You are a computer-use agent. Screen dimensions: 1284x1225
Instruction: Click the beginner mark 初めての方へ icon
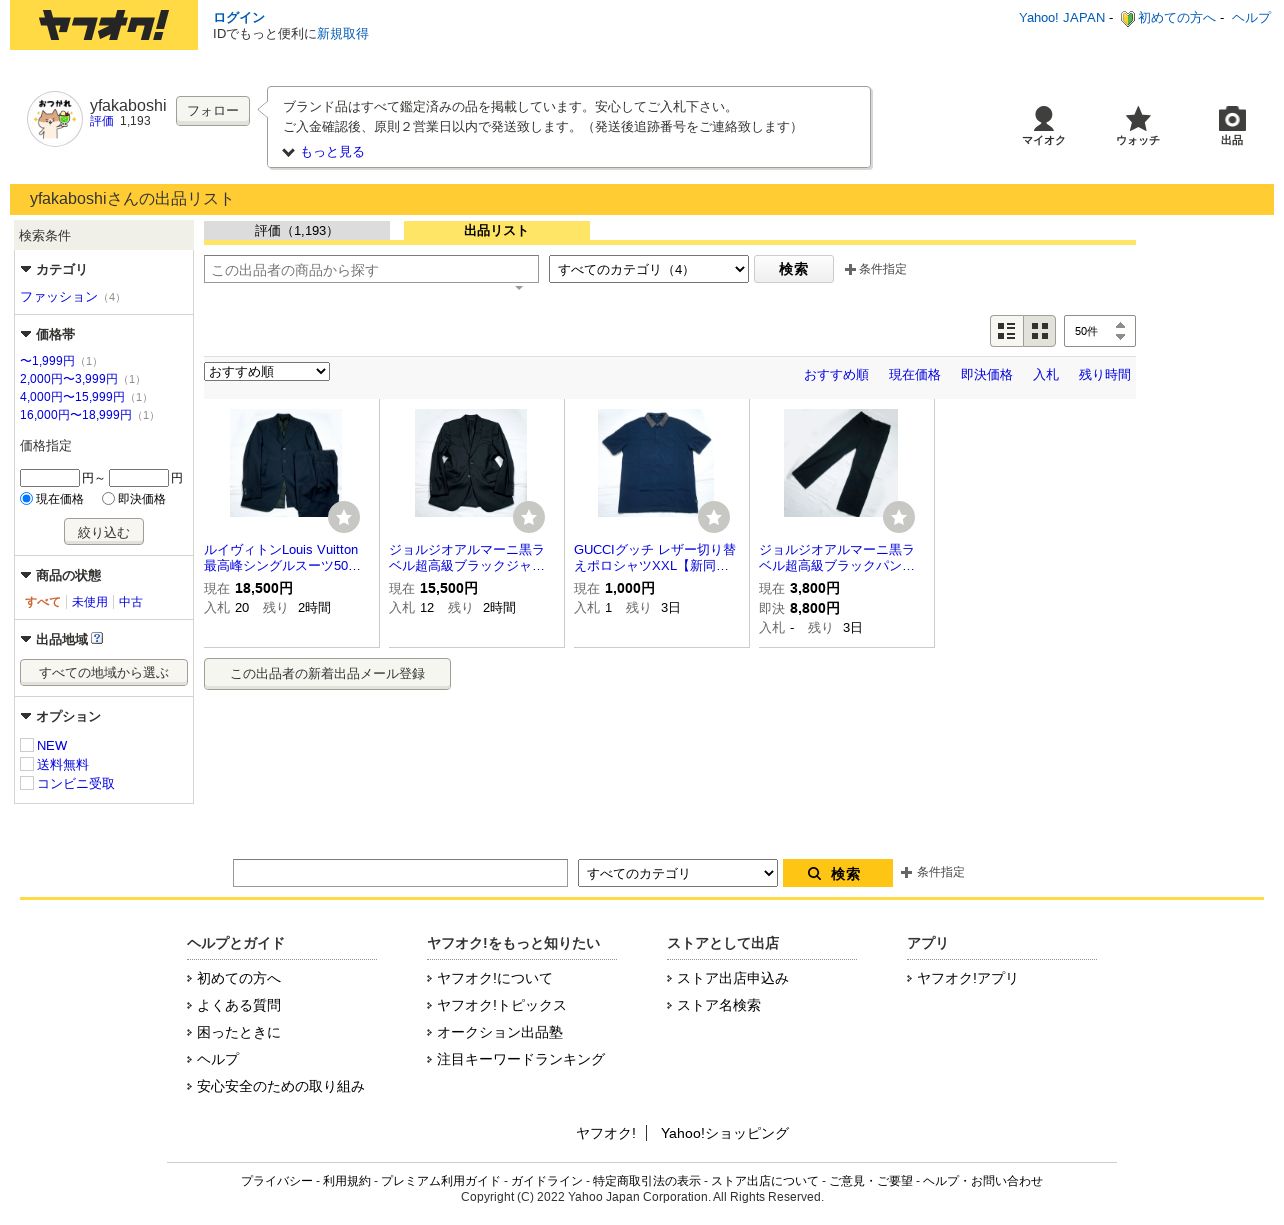coord(1127,18)
